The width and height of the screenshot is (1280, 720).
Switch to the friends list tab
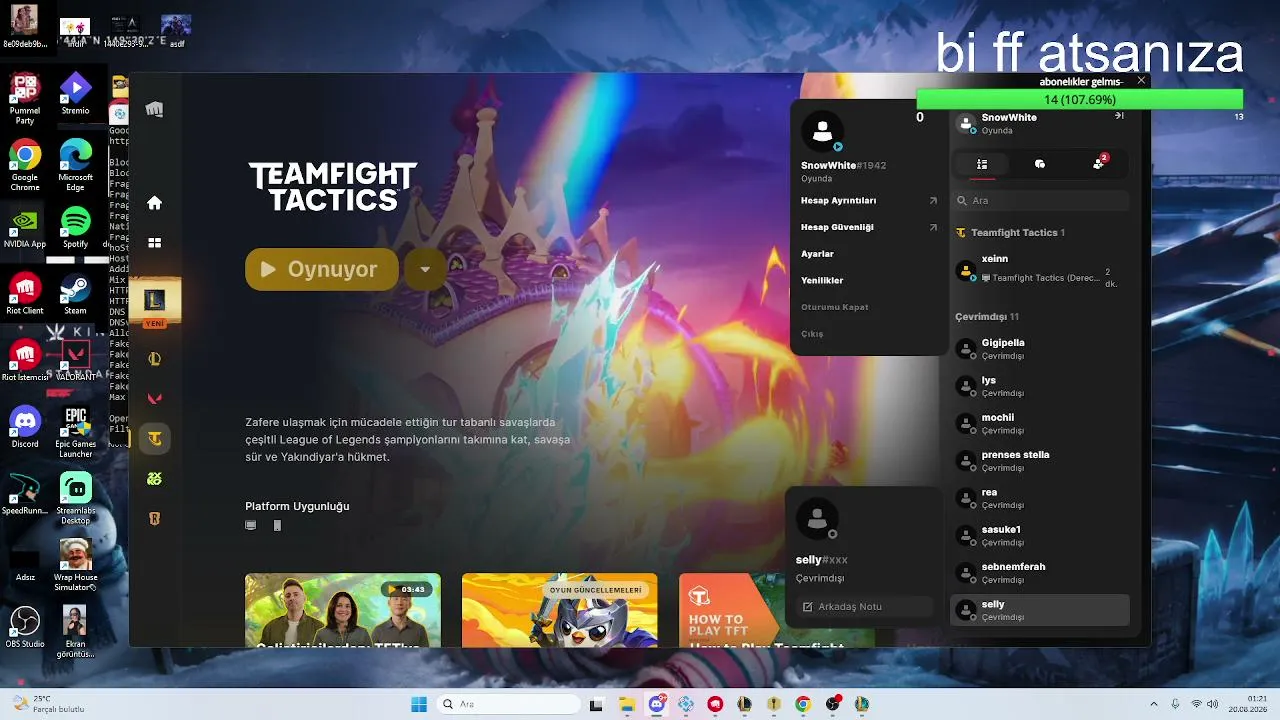(x=982, y=164)
